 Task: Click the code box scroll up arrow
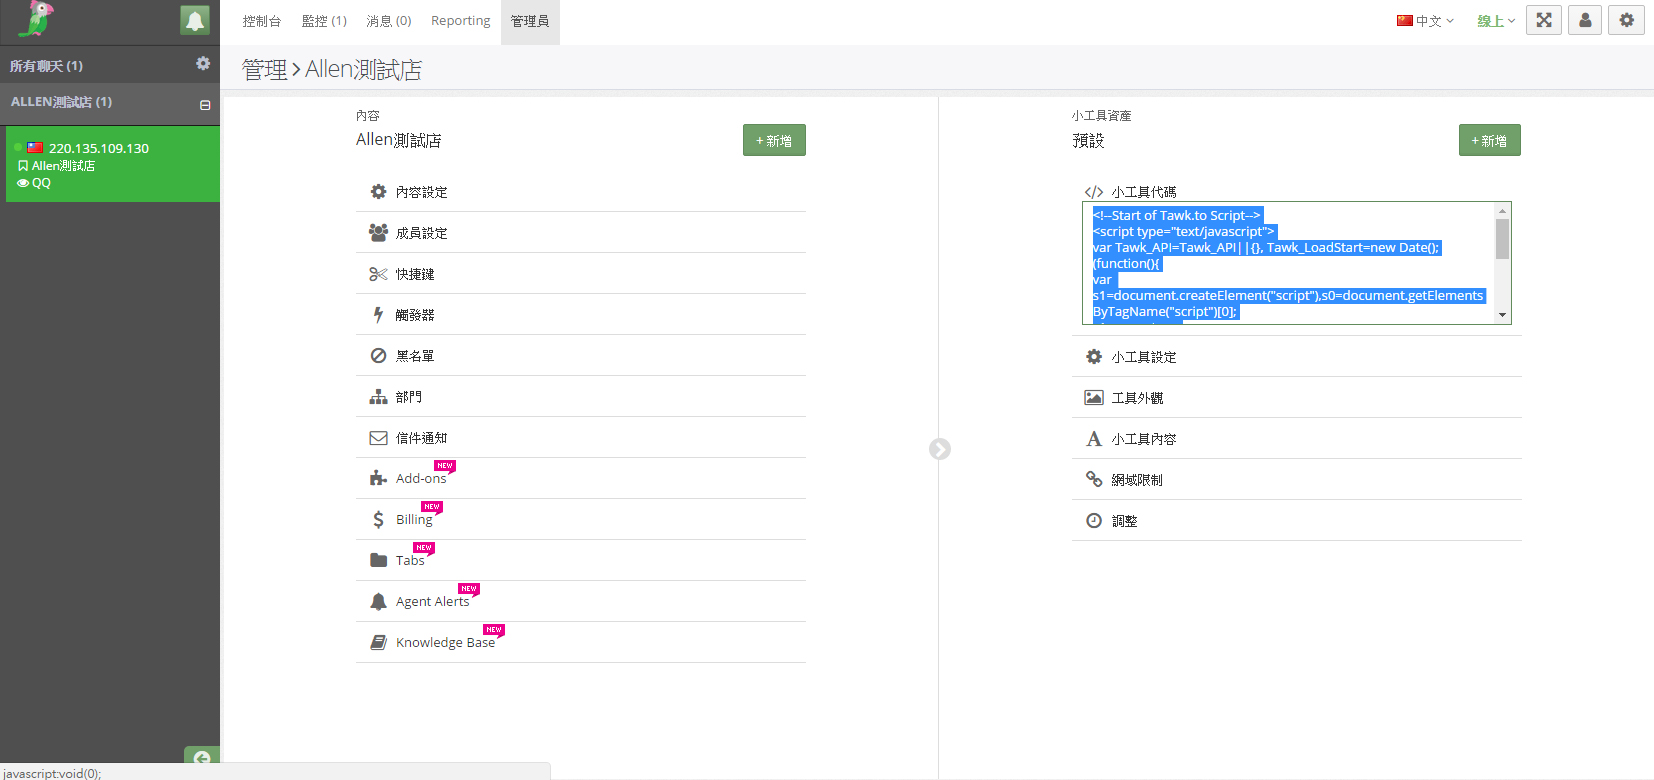tap(1502, 211)
